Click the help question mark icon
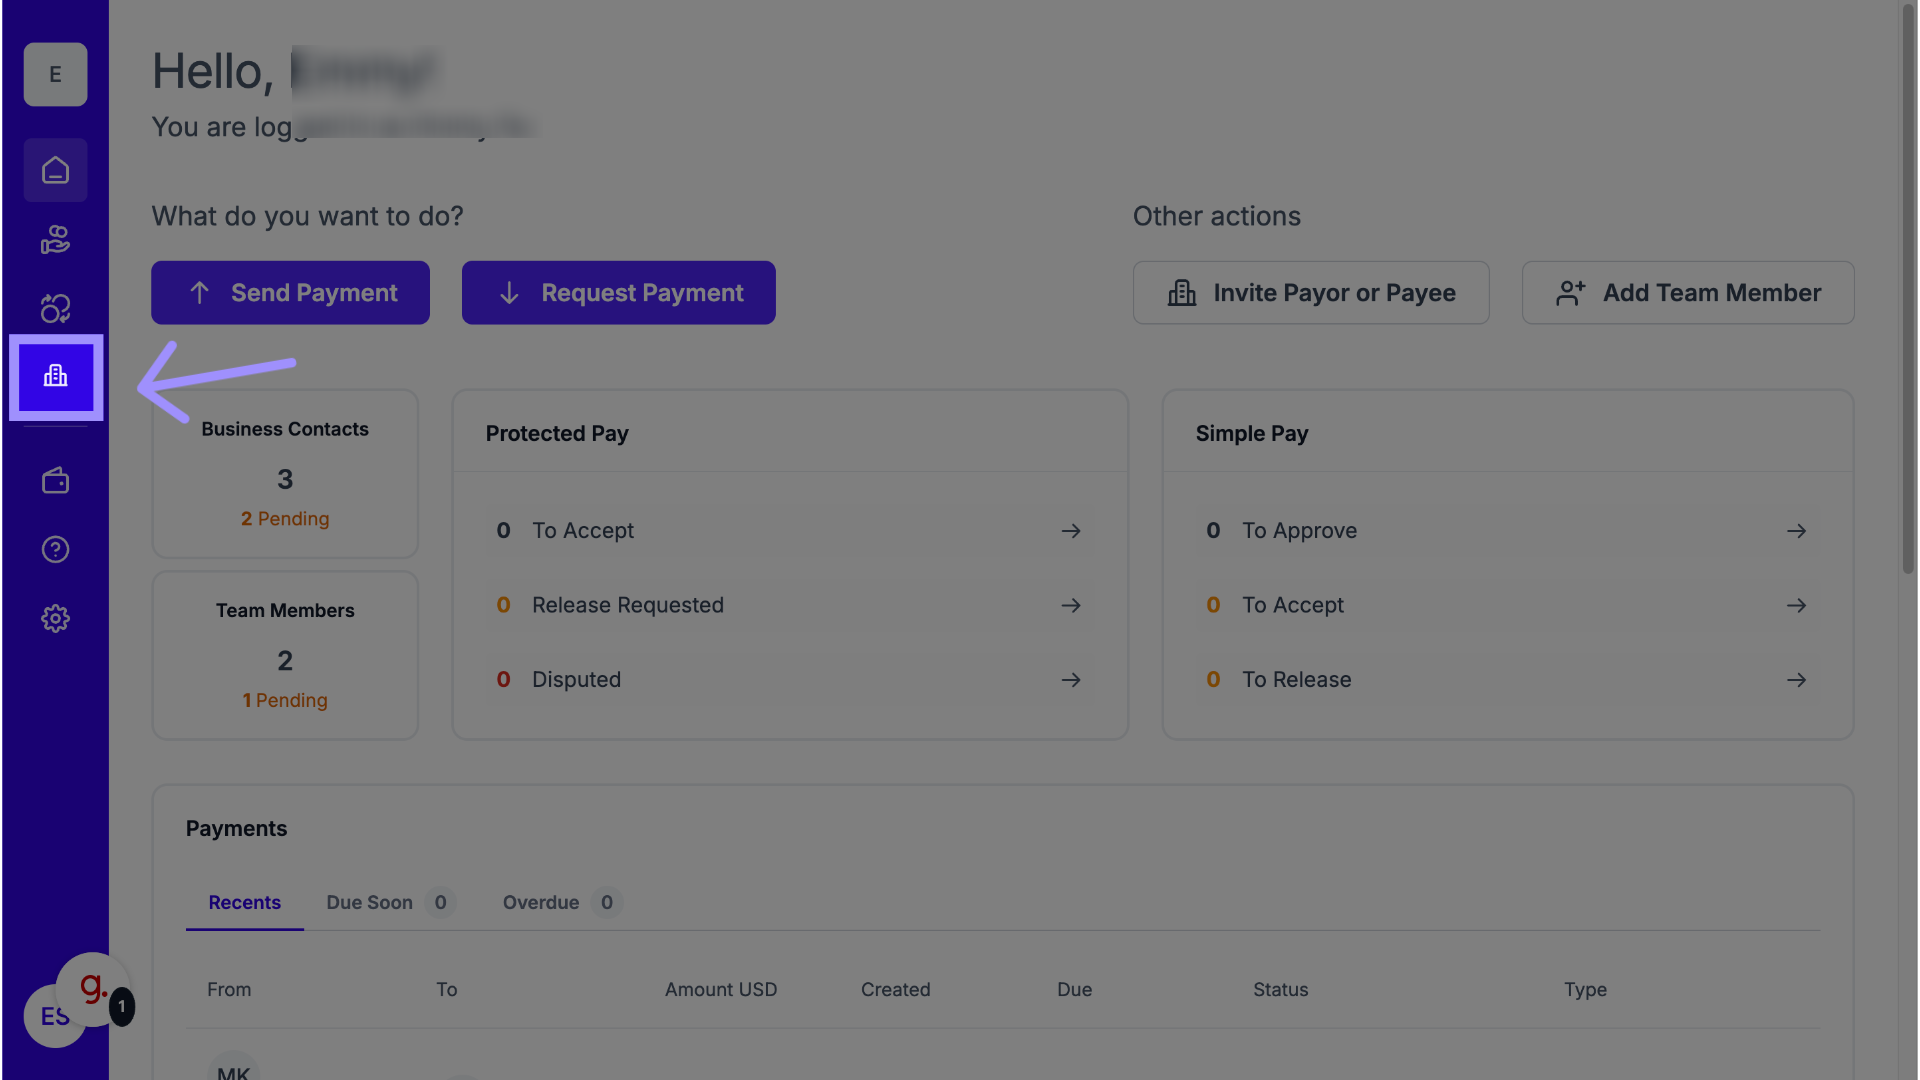1920x1080 pixels. click(x=55, y=549)
